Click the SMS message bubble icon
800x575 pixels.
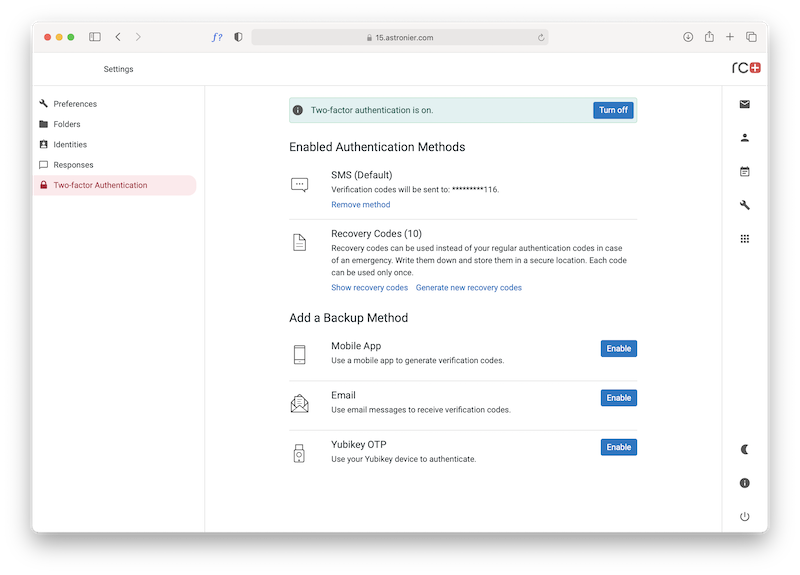tap(299, 185)
